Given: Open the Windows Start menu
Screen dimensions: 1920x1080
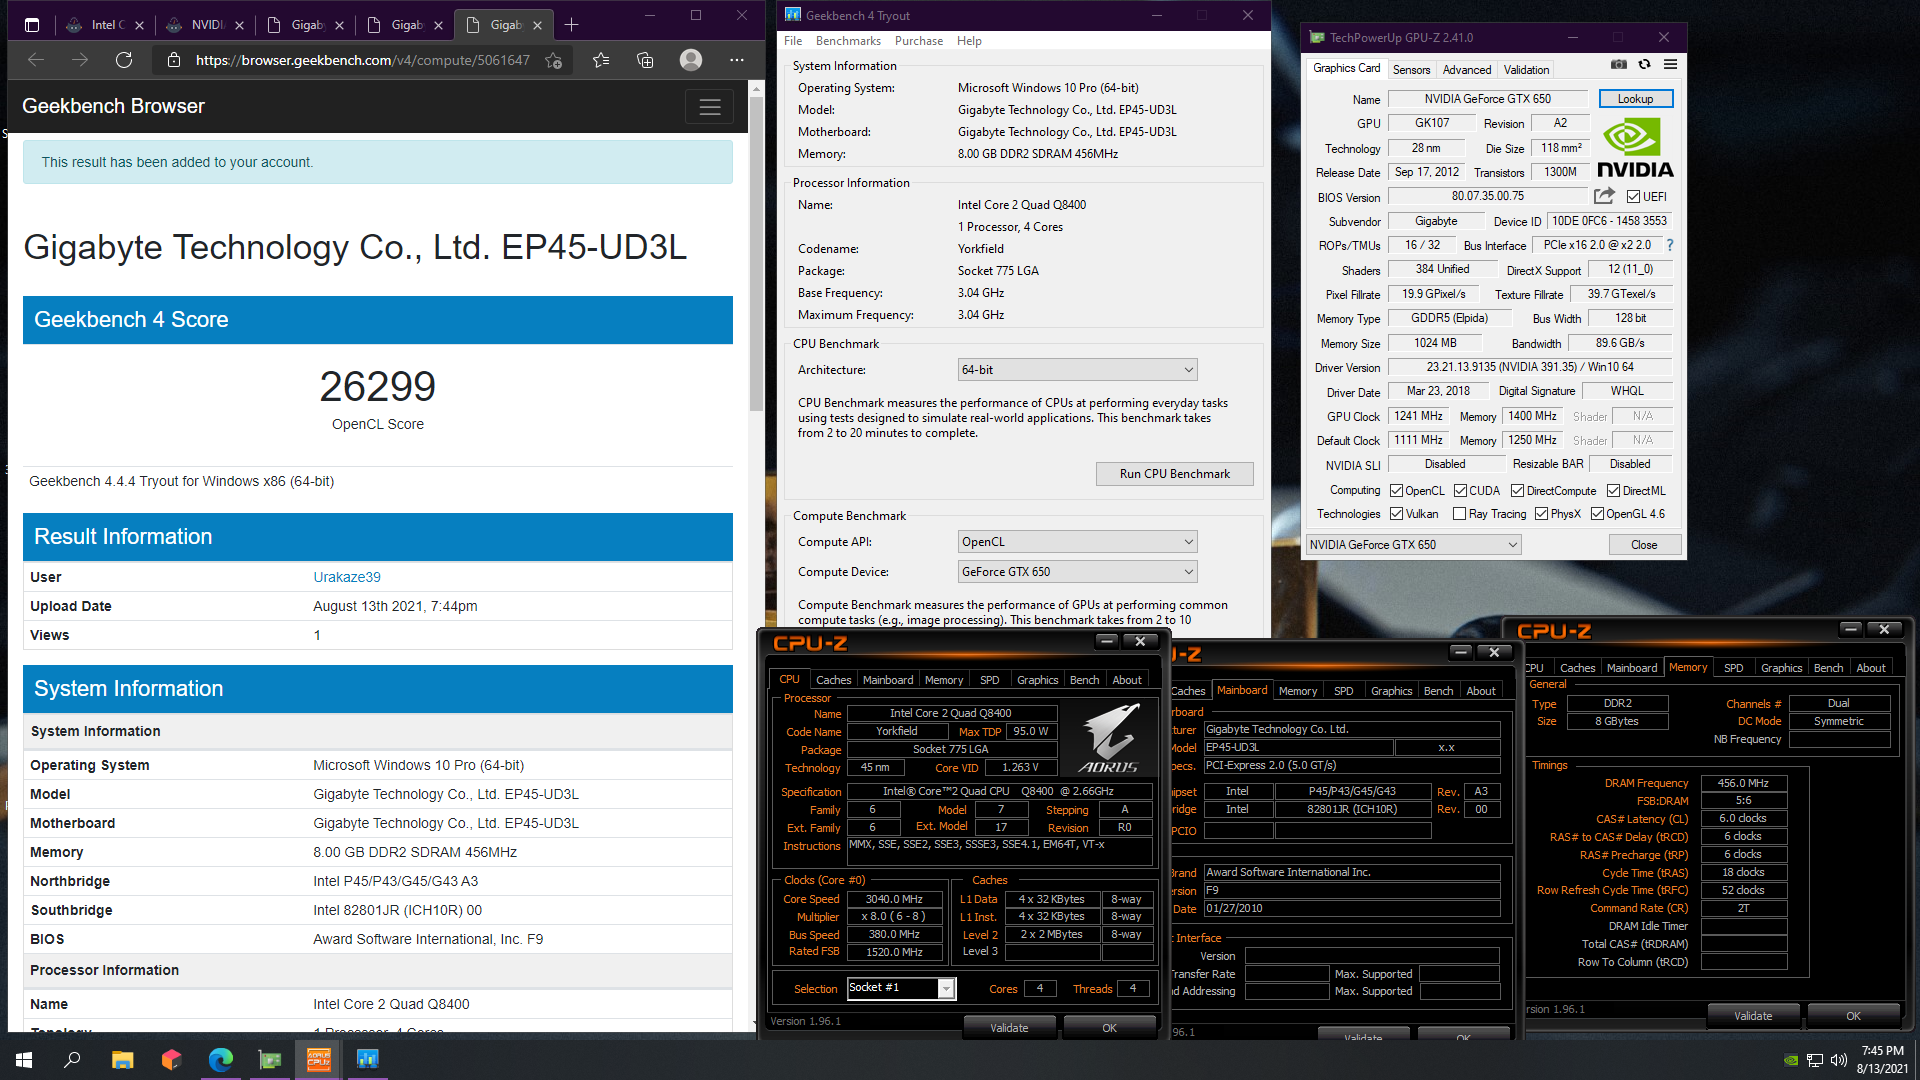Looking at the screenshot, I should (24, 1059).
